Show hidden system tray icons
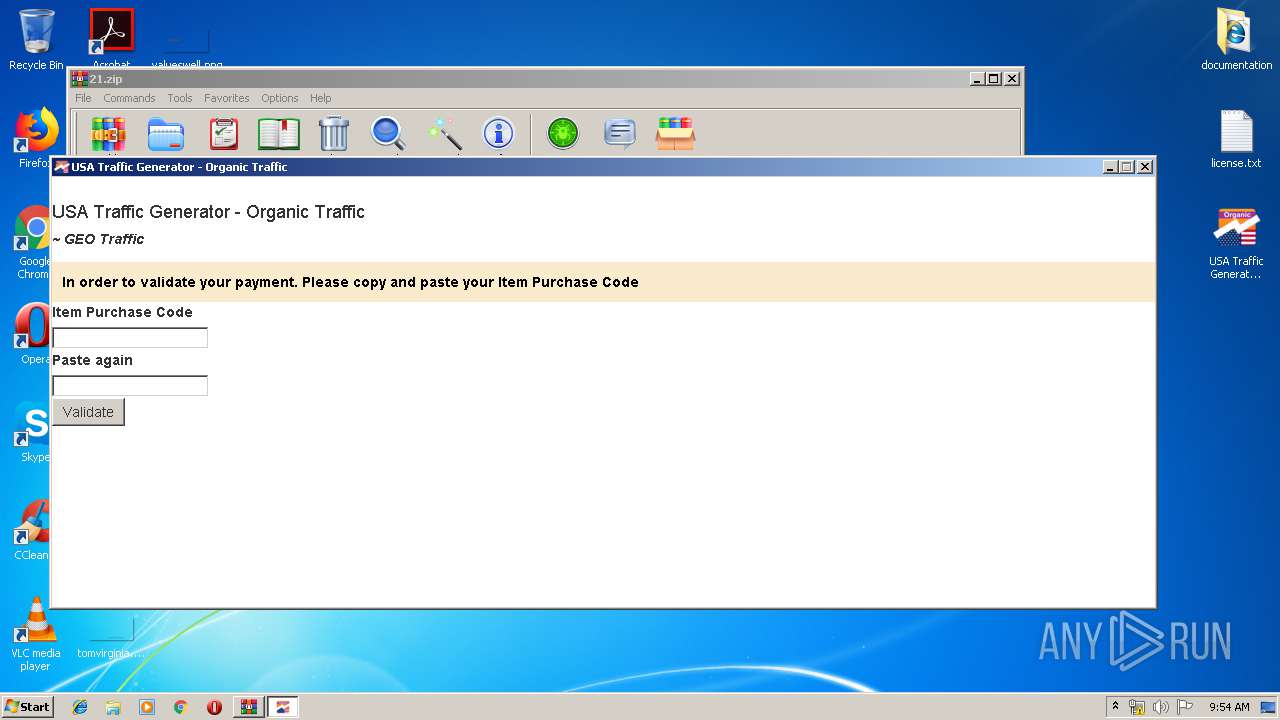This screenshot has height=720, width=1280. point(1116,707)
